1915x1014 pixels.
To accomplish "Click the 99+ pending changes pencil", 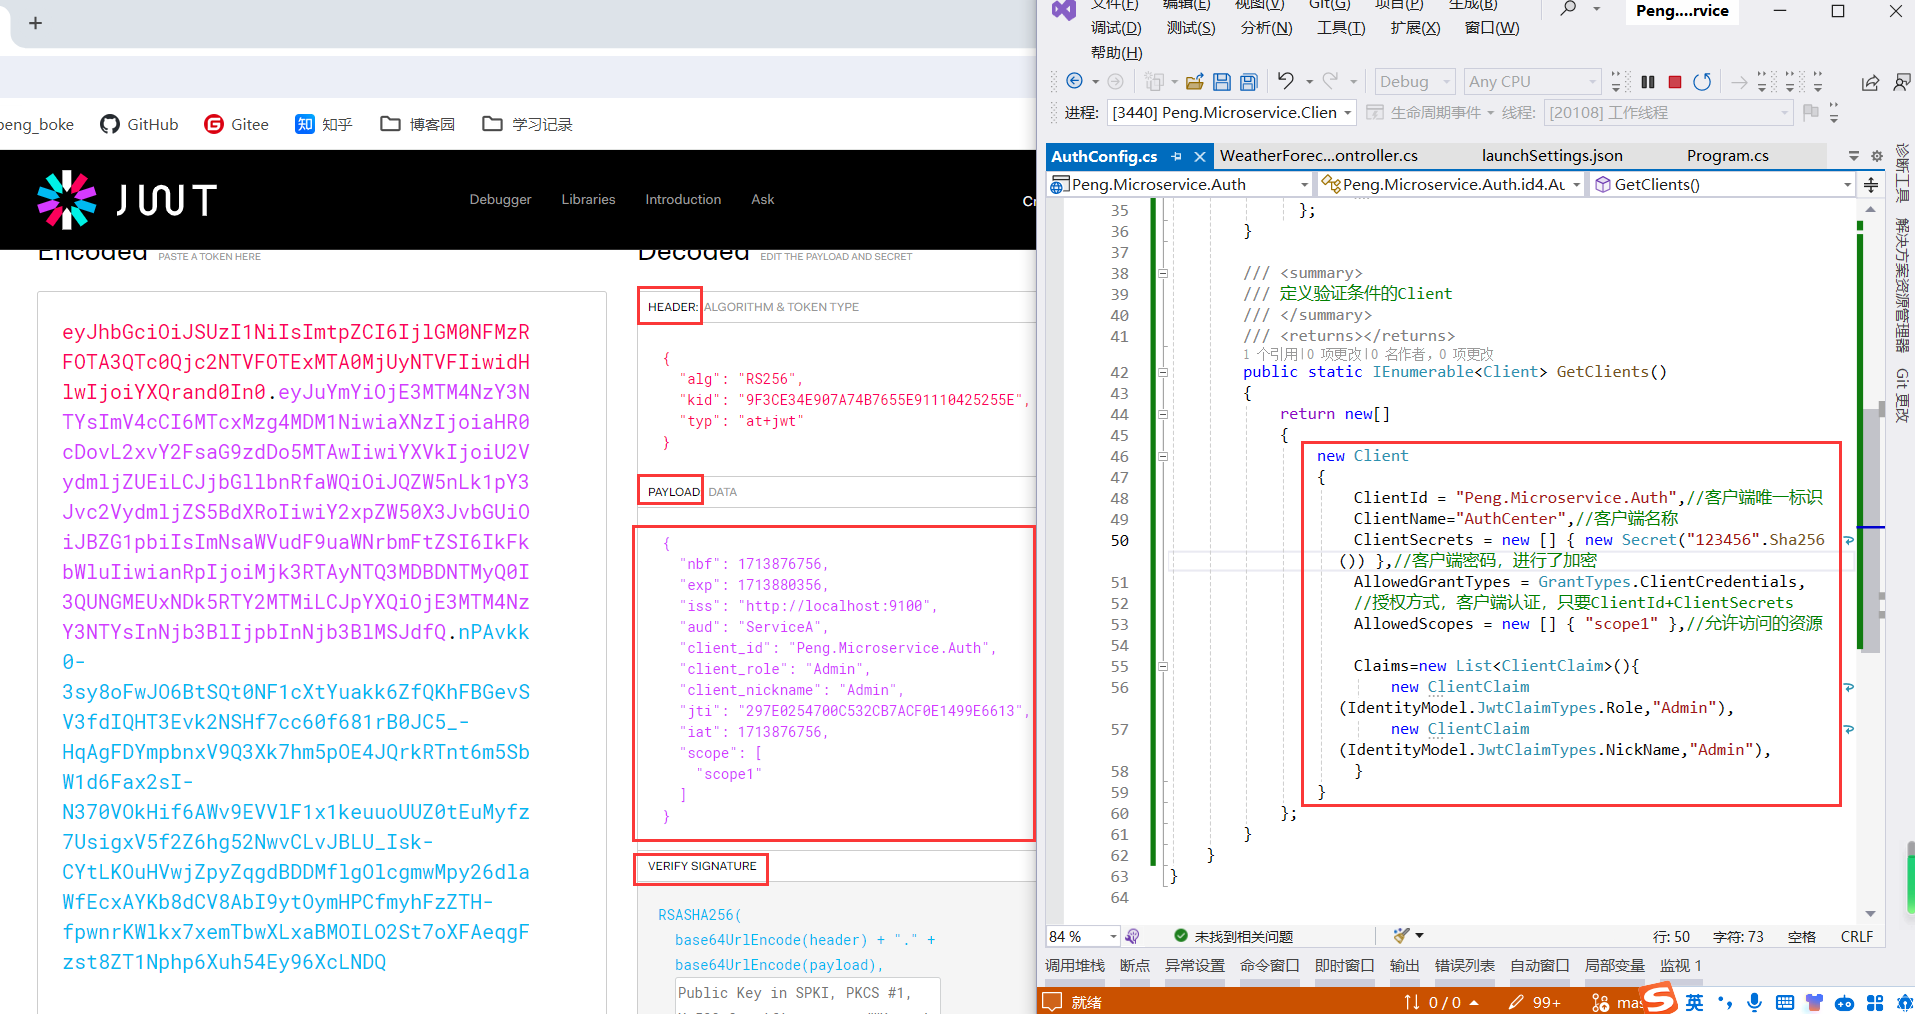I will click(x=1535, y=1002).
